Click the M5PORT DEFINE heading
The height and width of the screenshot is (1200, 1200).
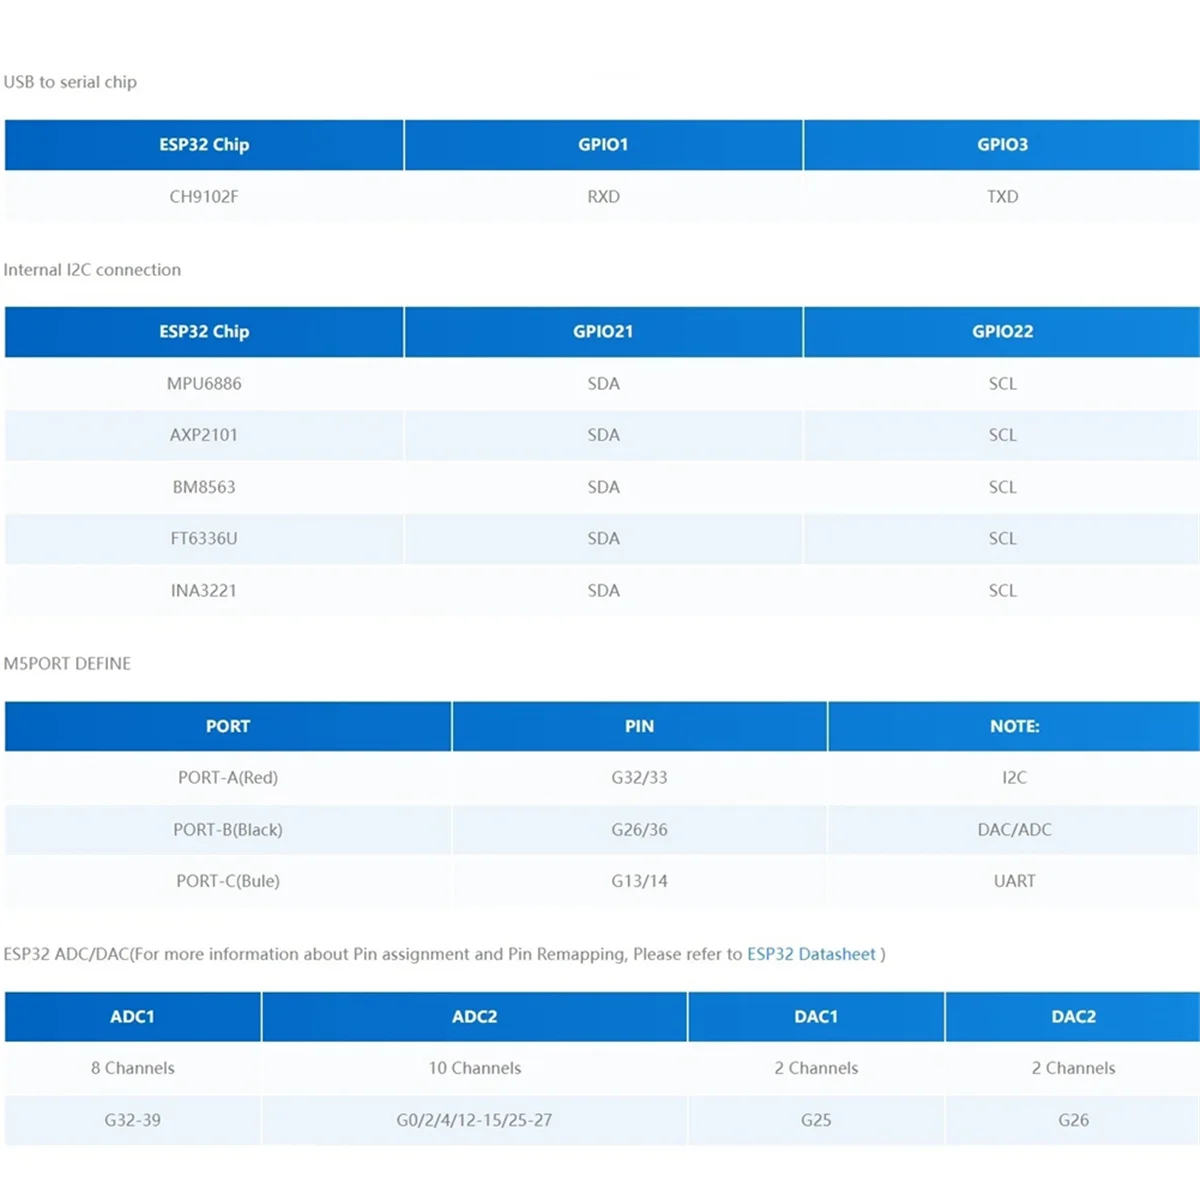coord(67,664)
